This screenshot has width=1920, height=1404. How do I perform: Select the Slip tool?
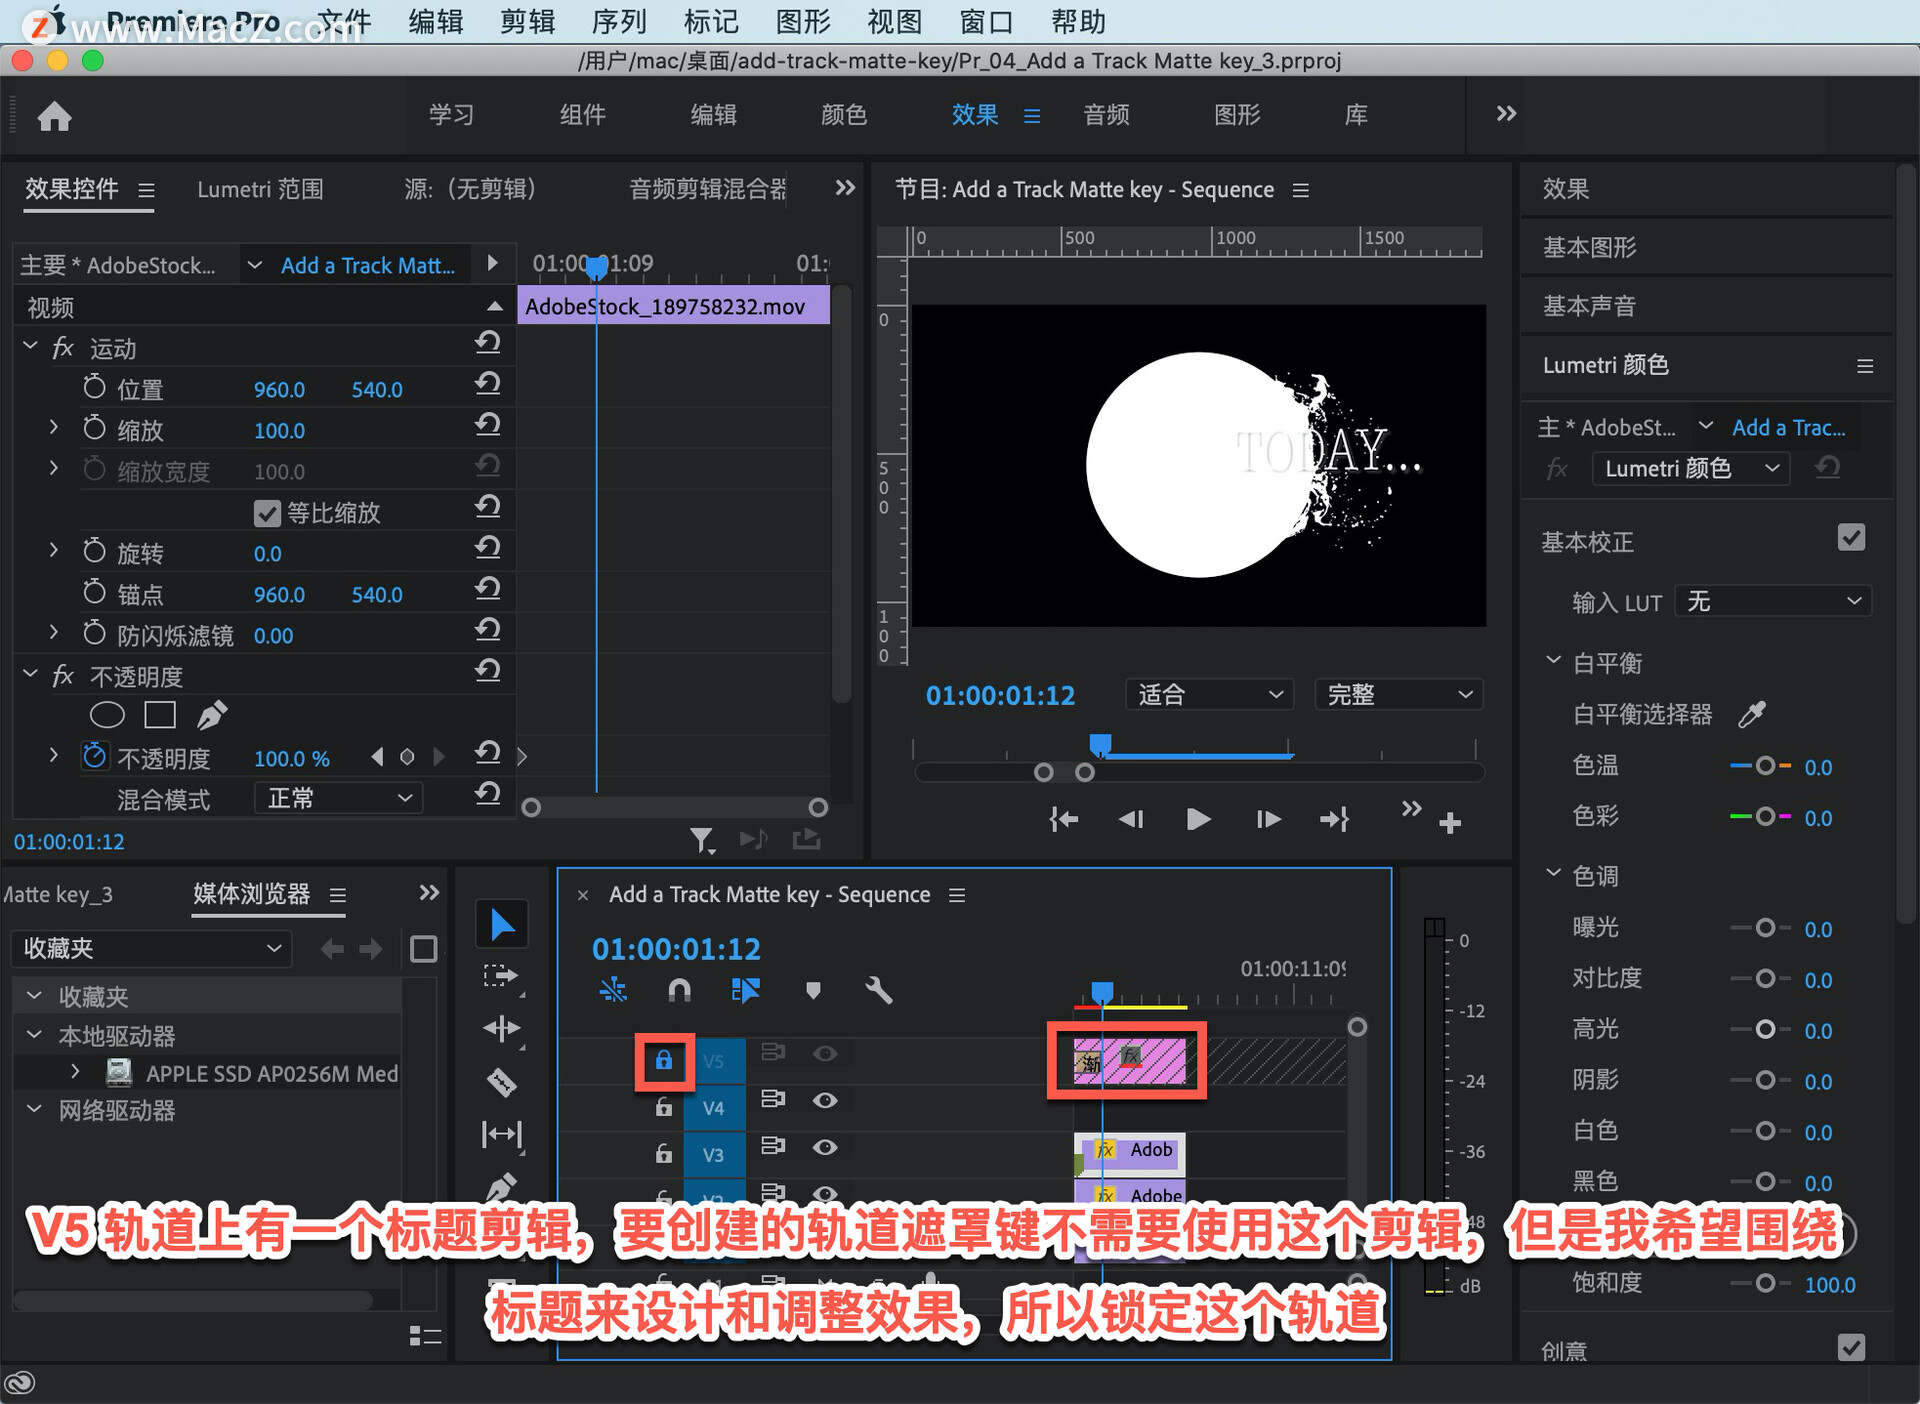[x=502, y=1134]
